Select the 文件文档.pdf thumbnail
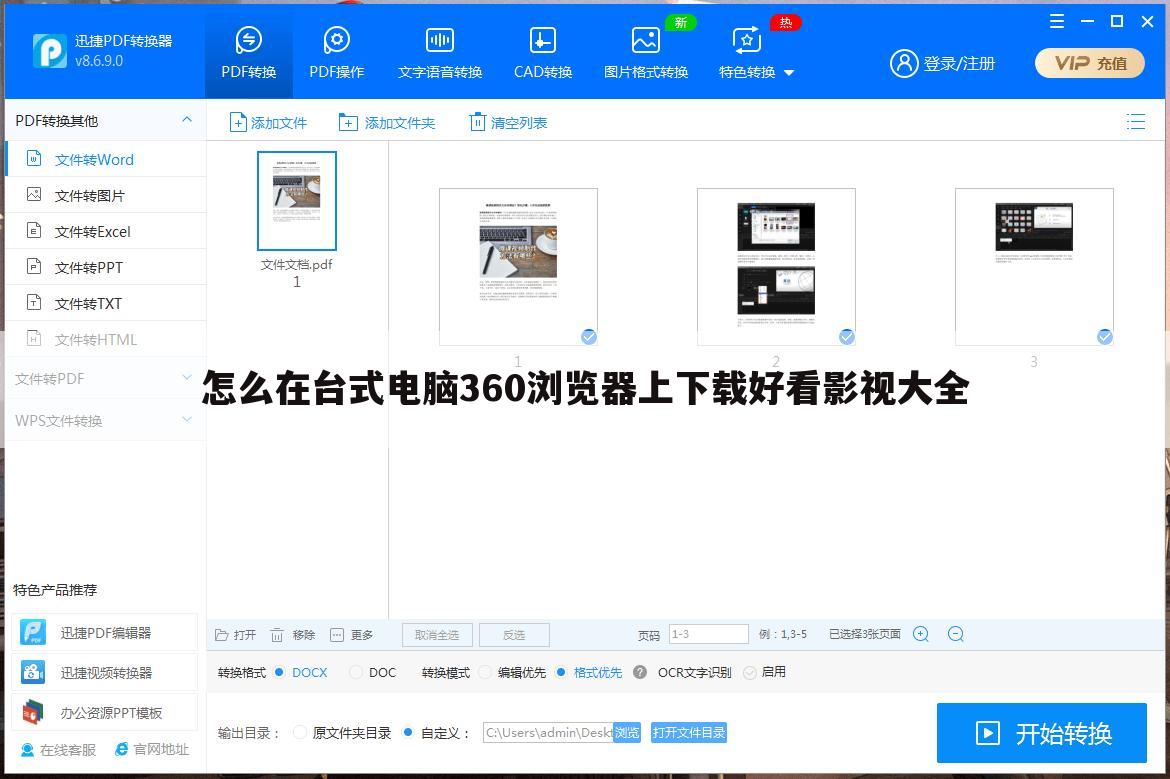The image size is (1170, 779). pos(297,201)
